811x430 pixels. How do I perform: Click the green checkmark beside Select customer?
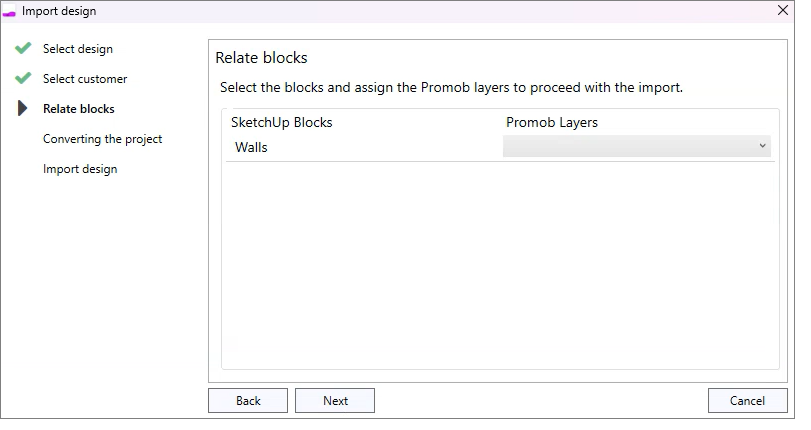click(x=23, y=78)
